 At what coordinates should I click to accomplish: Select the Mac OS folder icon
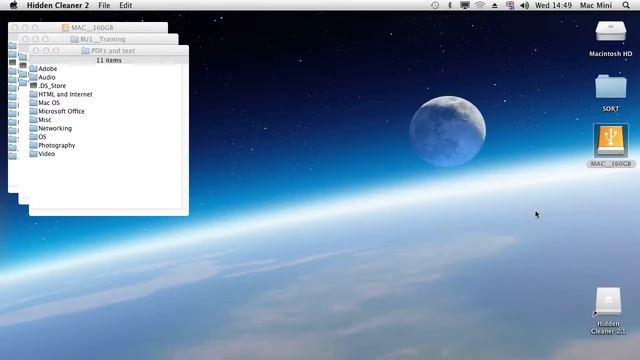click(x=33, y=102)
